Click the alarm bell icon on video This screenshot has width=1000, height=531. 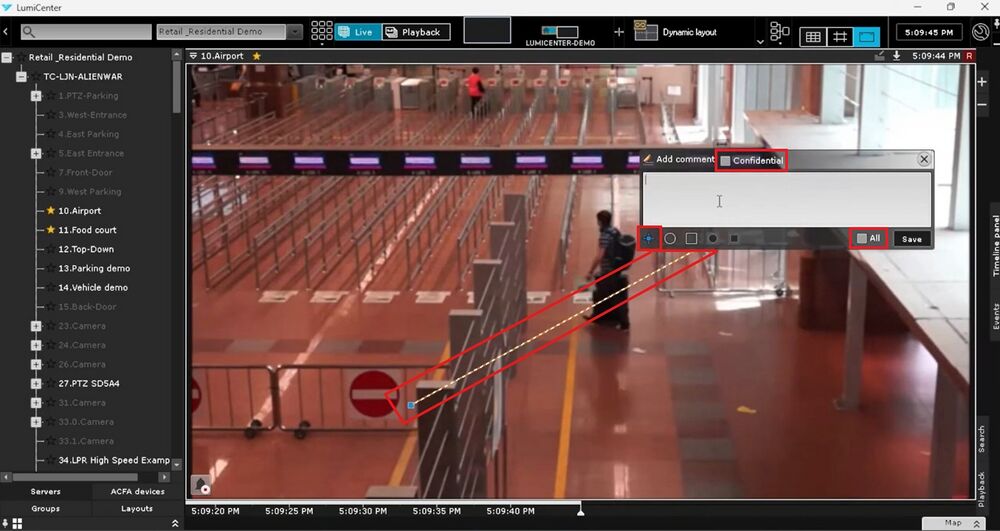[201, 485]
